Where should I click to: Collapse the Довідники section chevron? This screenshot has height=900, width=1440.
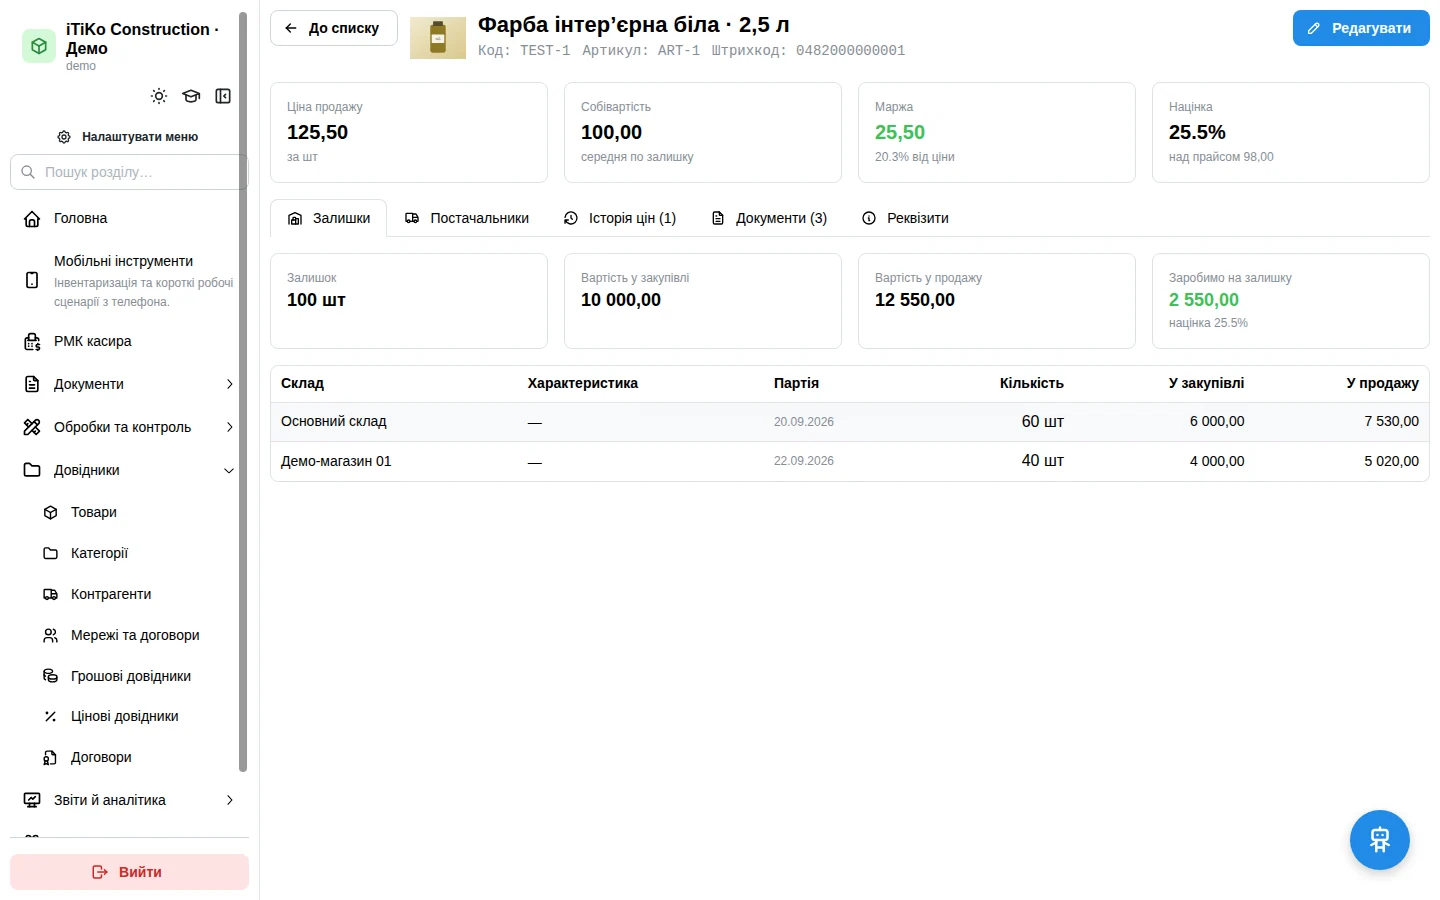pos(229,470)
